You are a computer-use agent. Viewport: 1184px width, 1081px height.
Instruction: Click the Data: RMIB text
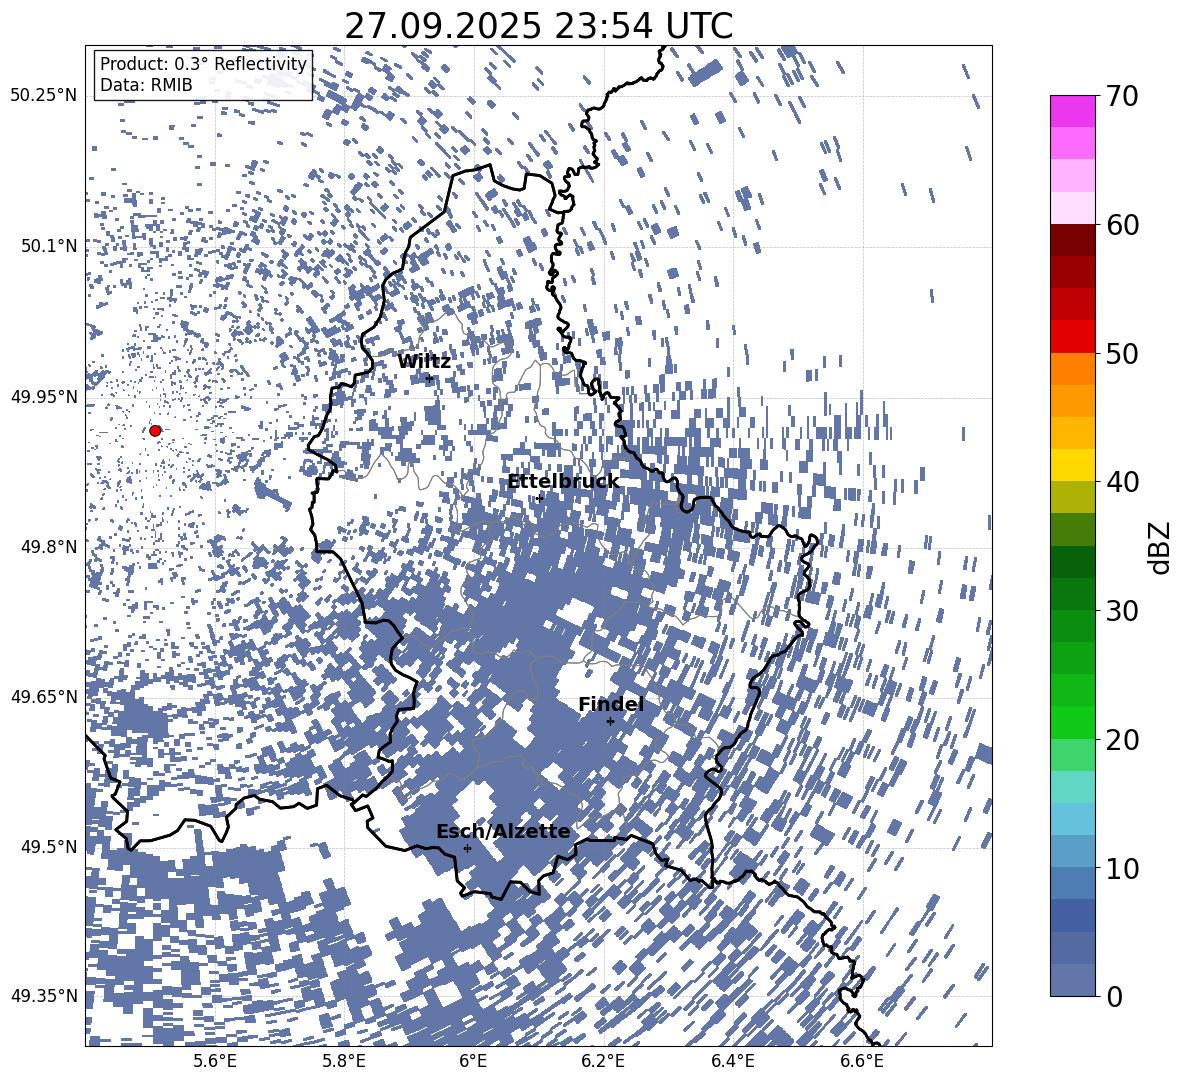[146, 85]
